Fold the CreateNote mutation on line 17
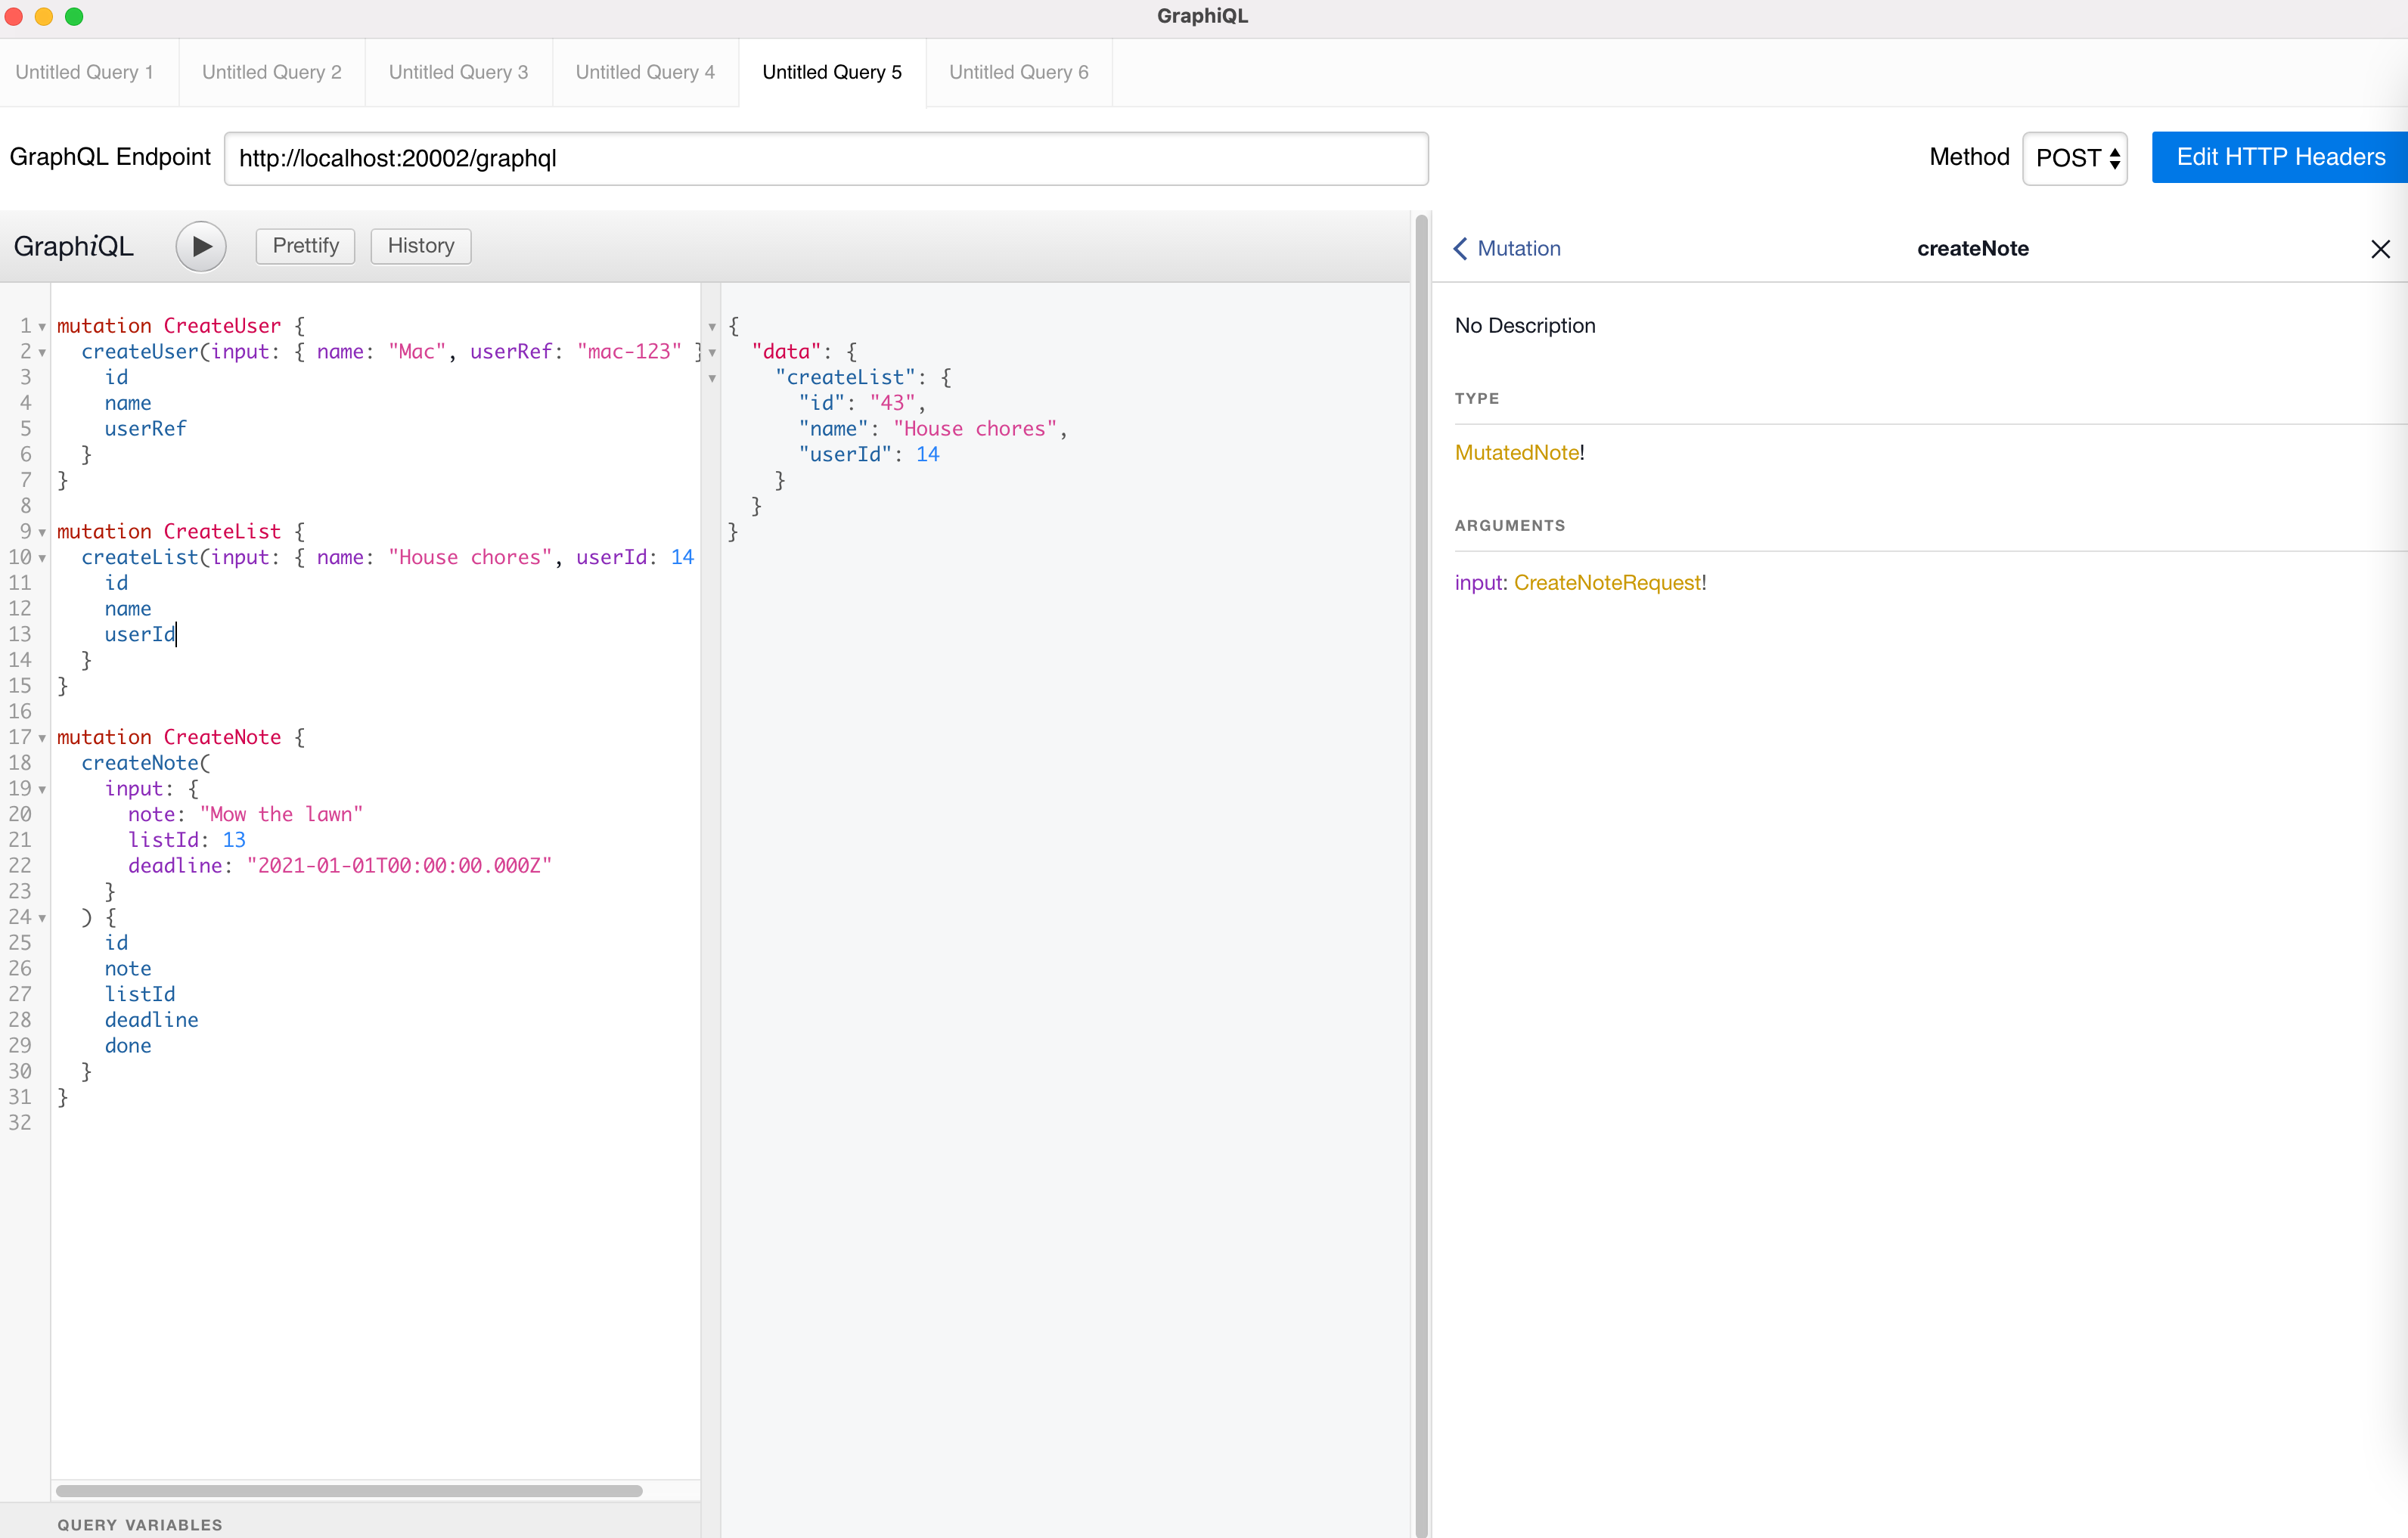The width and height of the screenshot is (2408, 1538). 42,738
